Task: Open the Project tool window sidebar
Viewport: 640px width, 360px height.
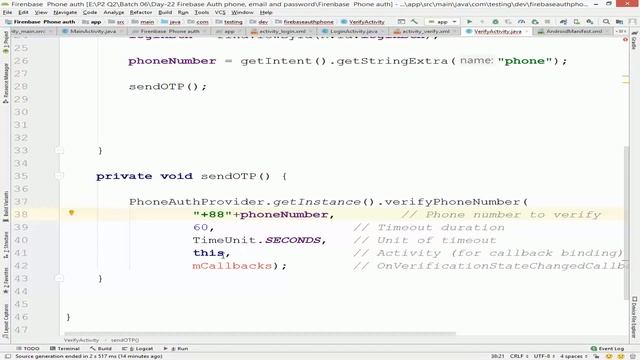Action: coord(6,43)
